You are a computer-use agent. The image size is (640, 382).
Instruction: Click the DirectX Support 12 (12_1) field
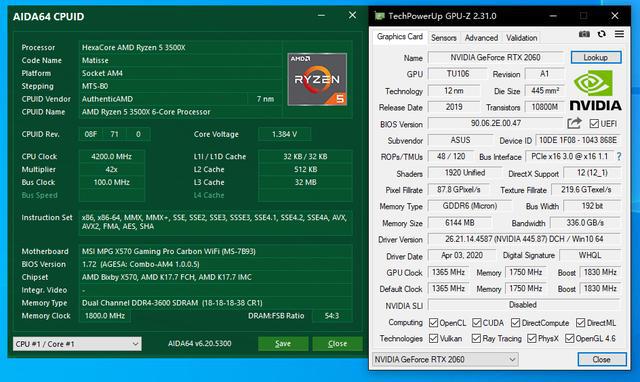592,173
